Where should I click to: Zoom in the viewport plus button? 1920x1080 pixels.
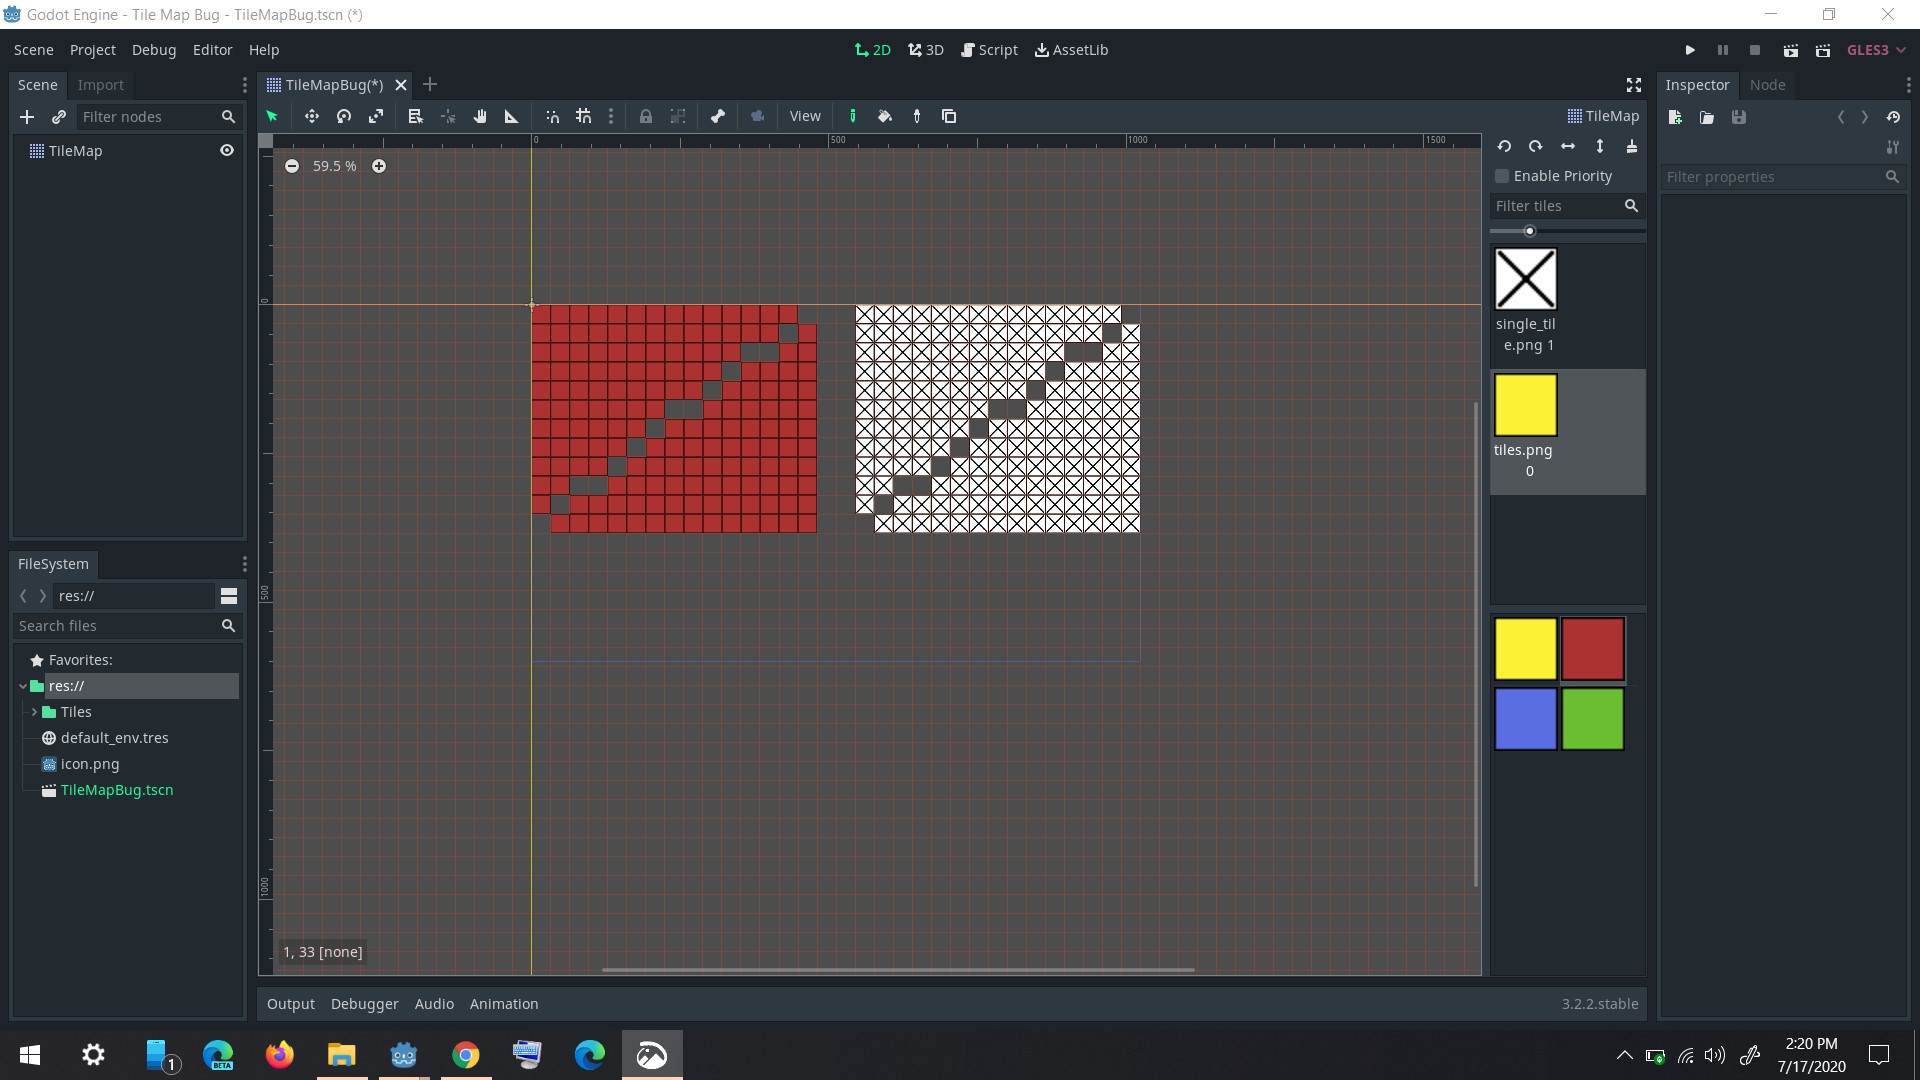coord(379,166)
